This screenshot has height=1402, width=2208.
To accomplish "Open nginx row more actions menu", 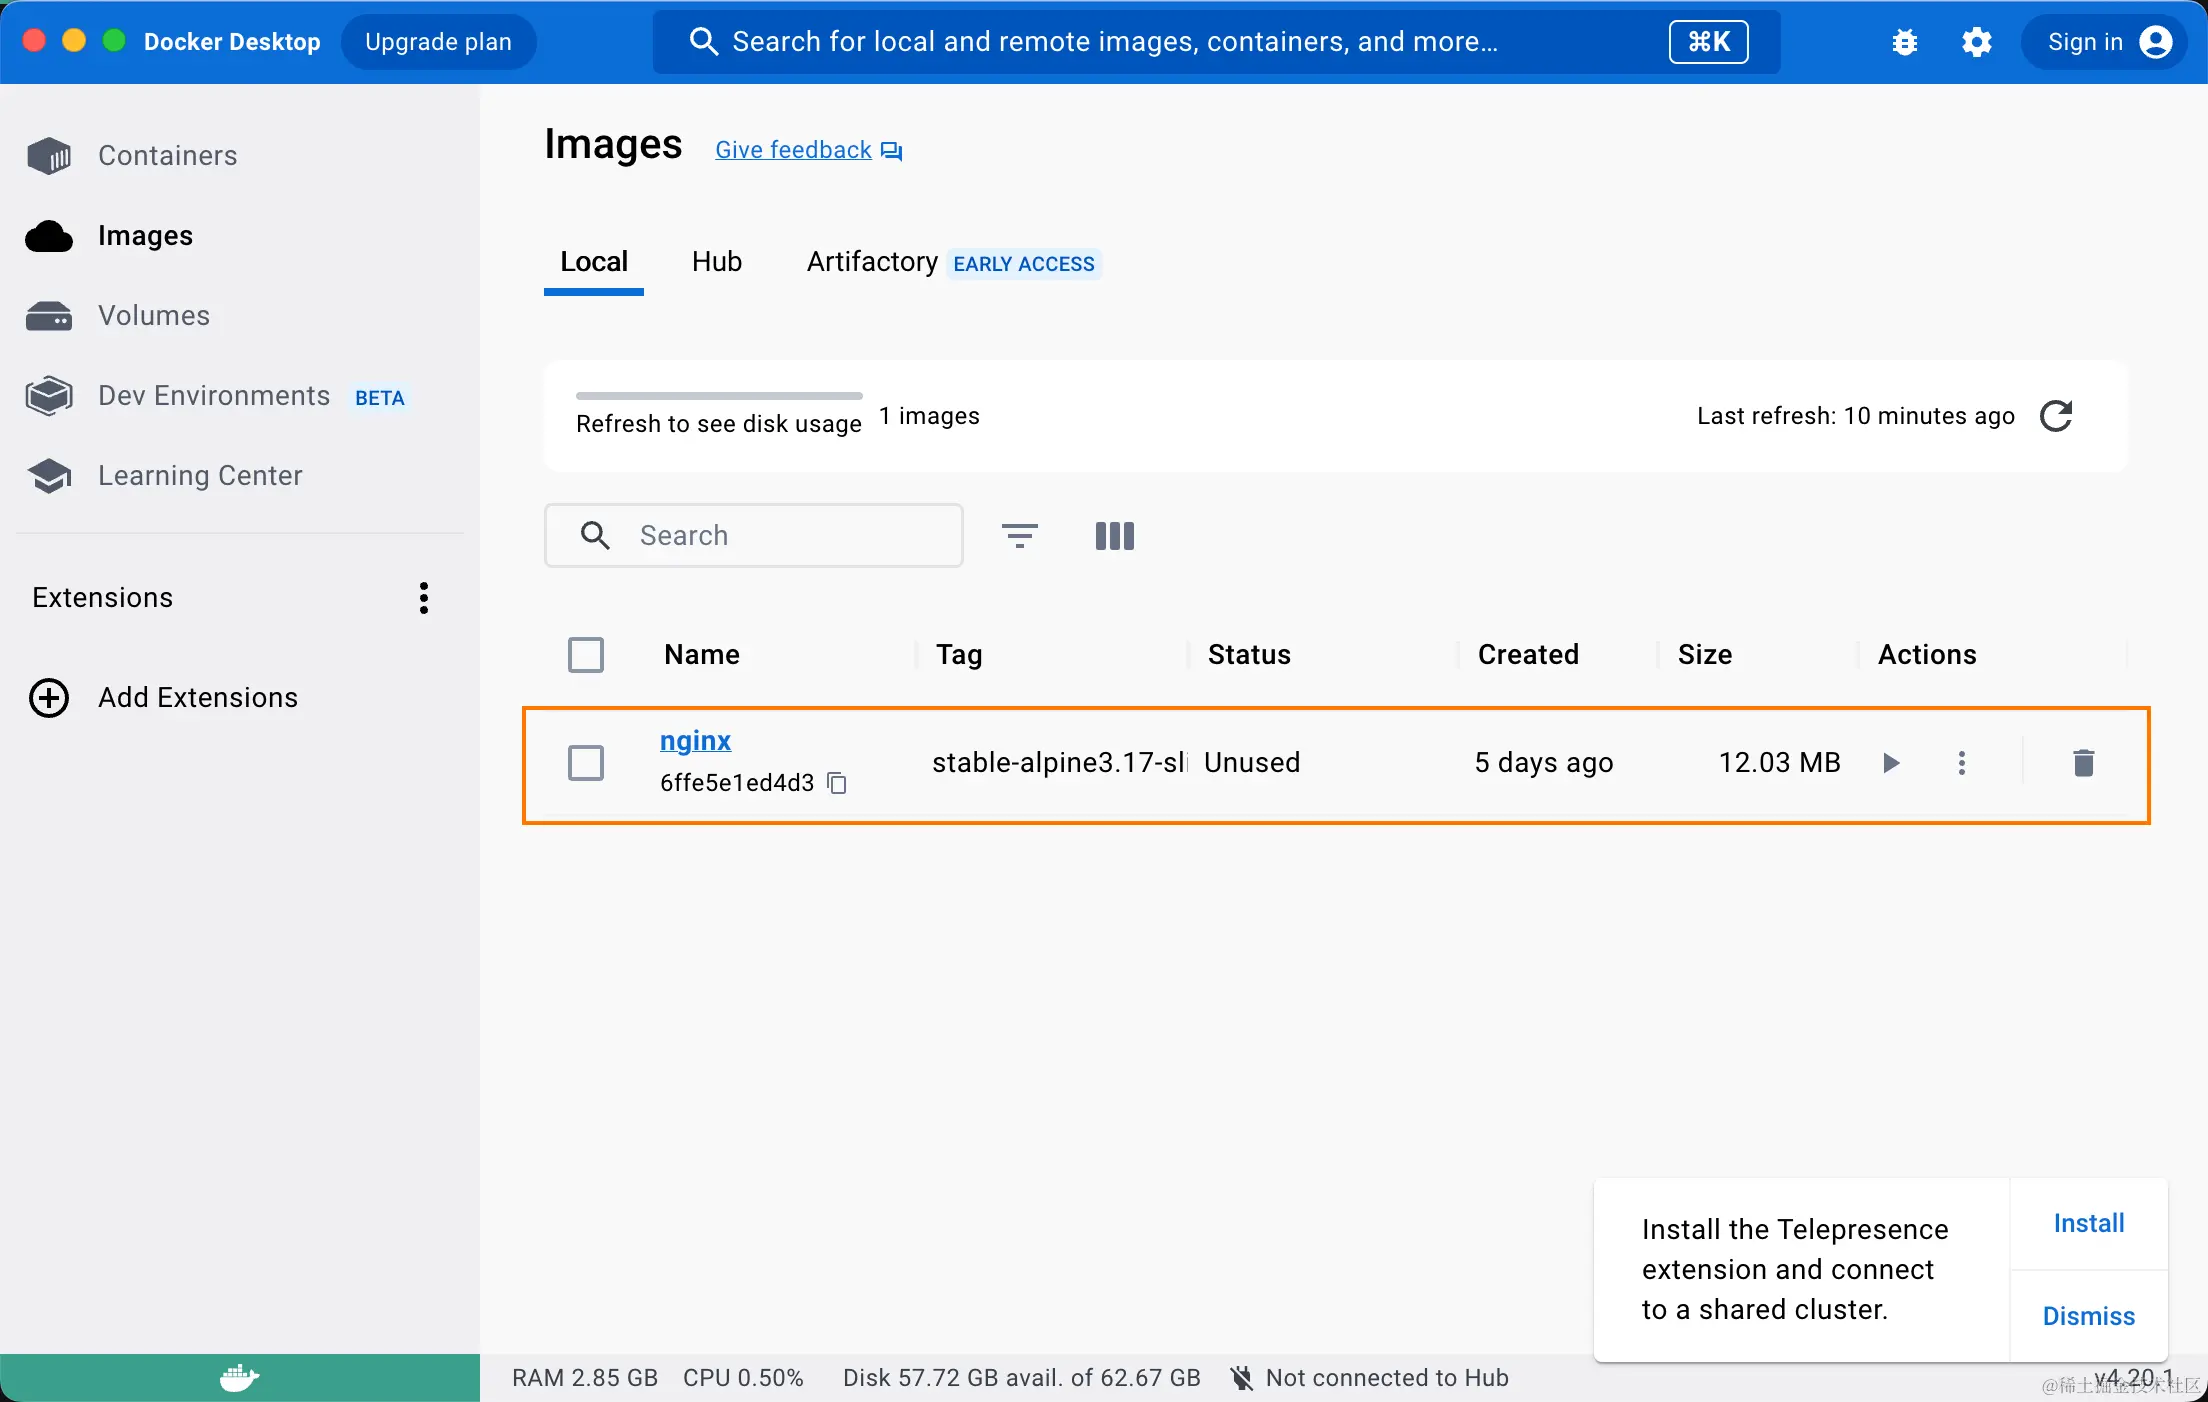I will coord(1961,763).
